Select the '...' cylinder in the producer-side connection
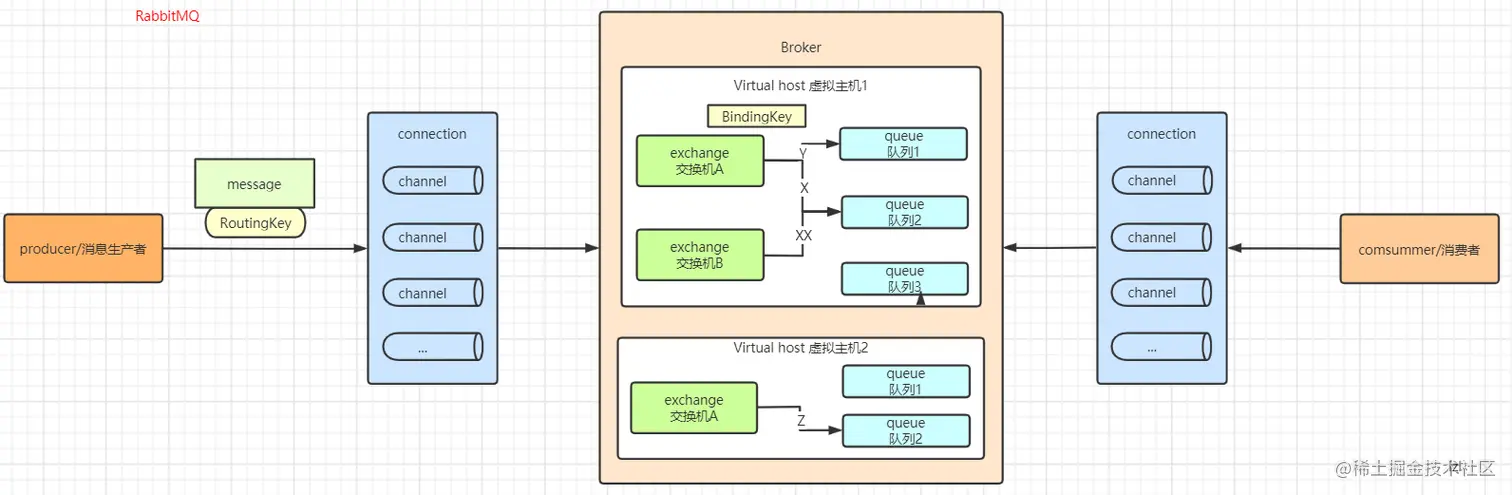 tap(433, 347)
